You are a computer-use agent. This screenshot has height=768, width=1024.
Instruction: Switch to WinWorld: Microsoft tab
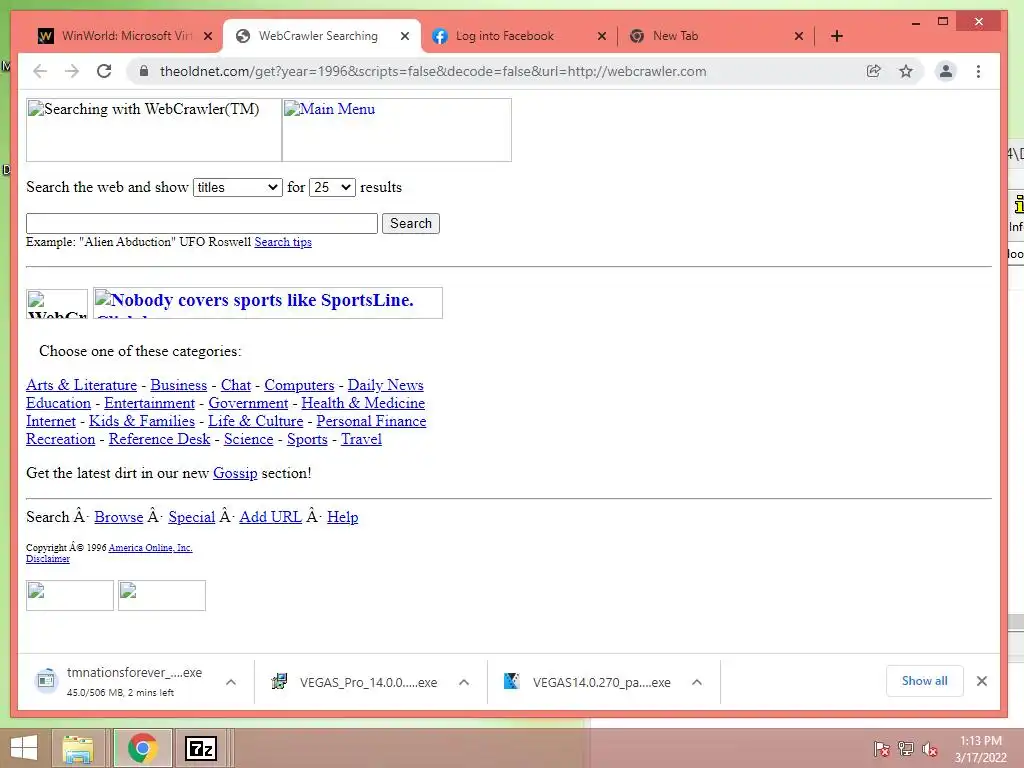(x=124, y=36)
